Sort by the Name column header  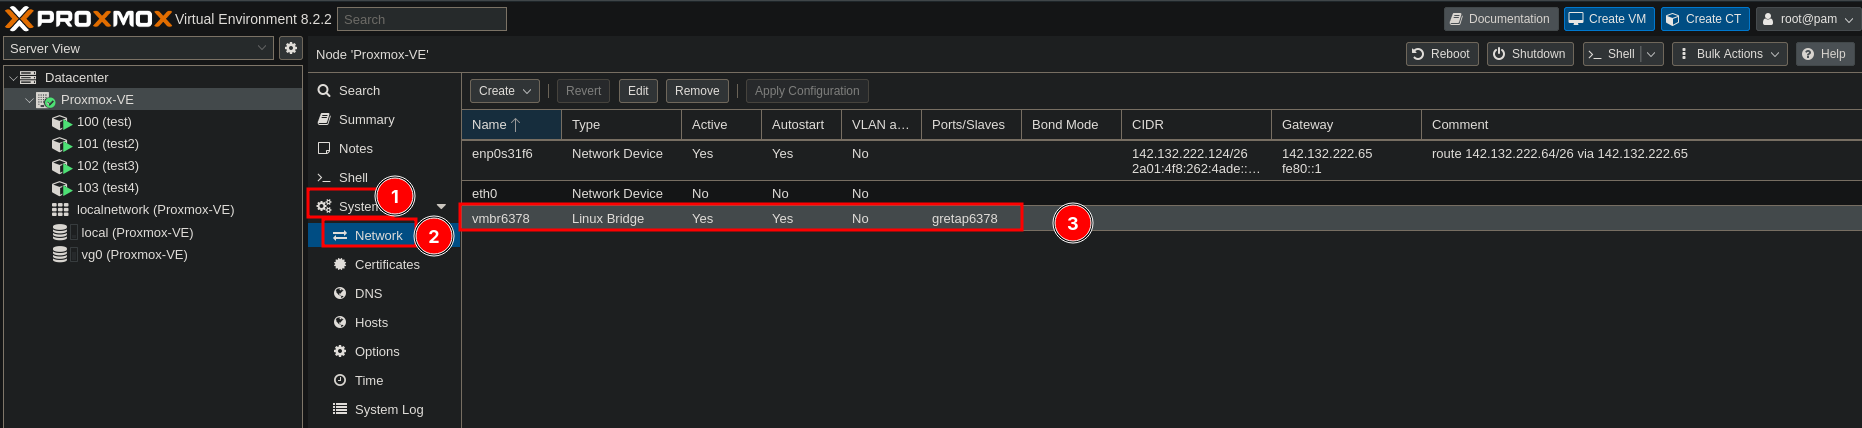tap(511, 125)
